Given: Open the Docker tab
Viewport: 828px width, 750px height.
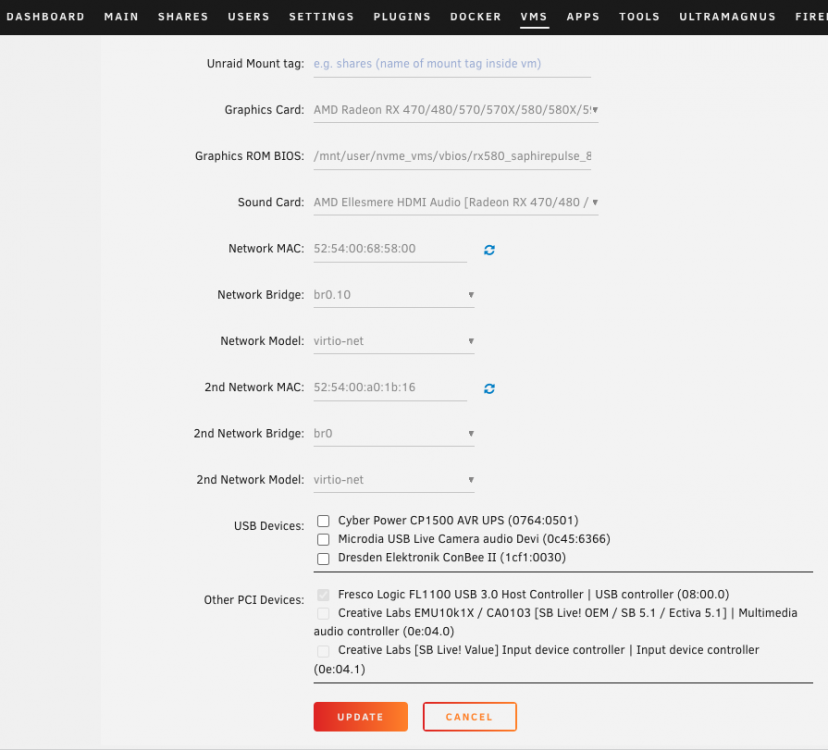Looking at the screenshot, I should [475, 17].
